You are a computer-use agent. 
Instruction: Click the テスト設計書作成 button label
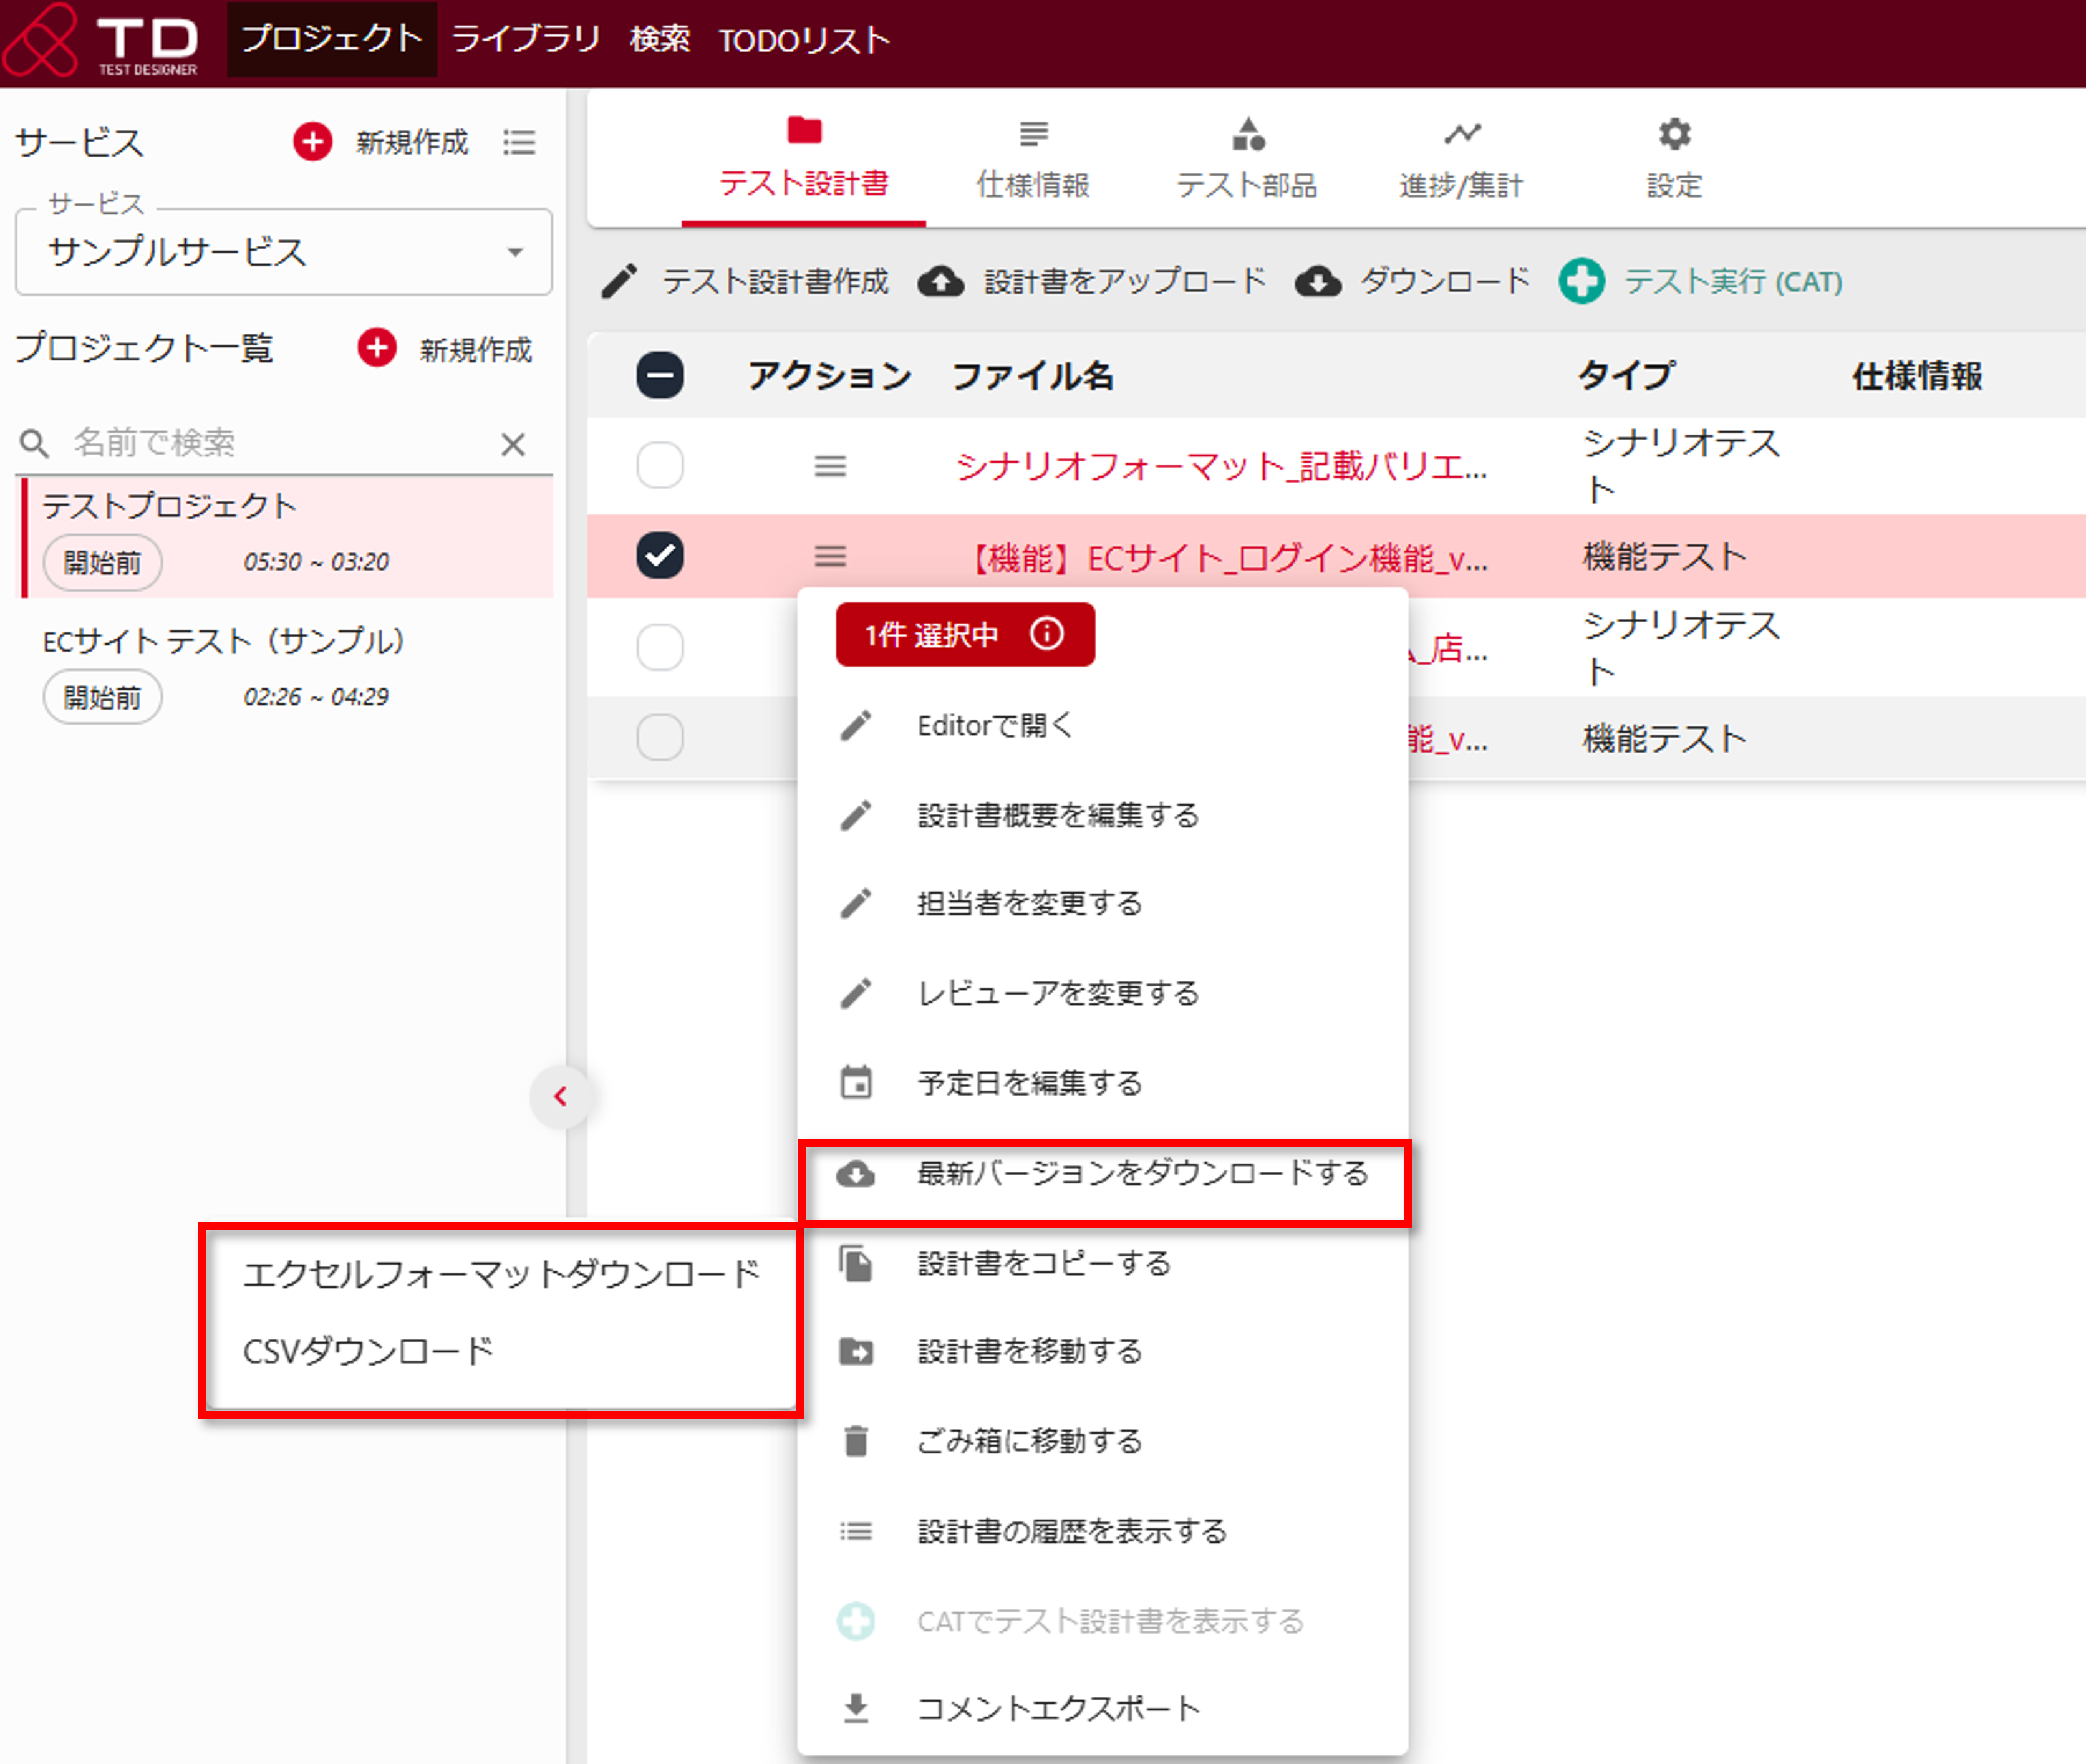click(x=776, y=282)
